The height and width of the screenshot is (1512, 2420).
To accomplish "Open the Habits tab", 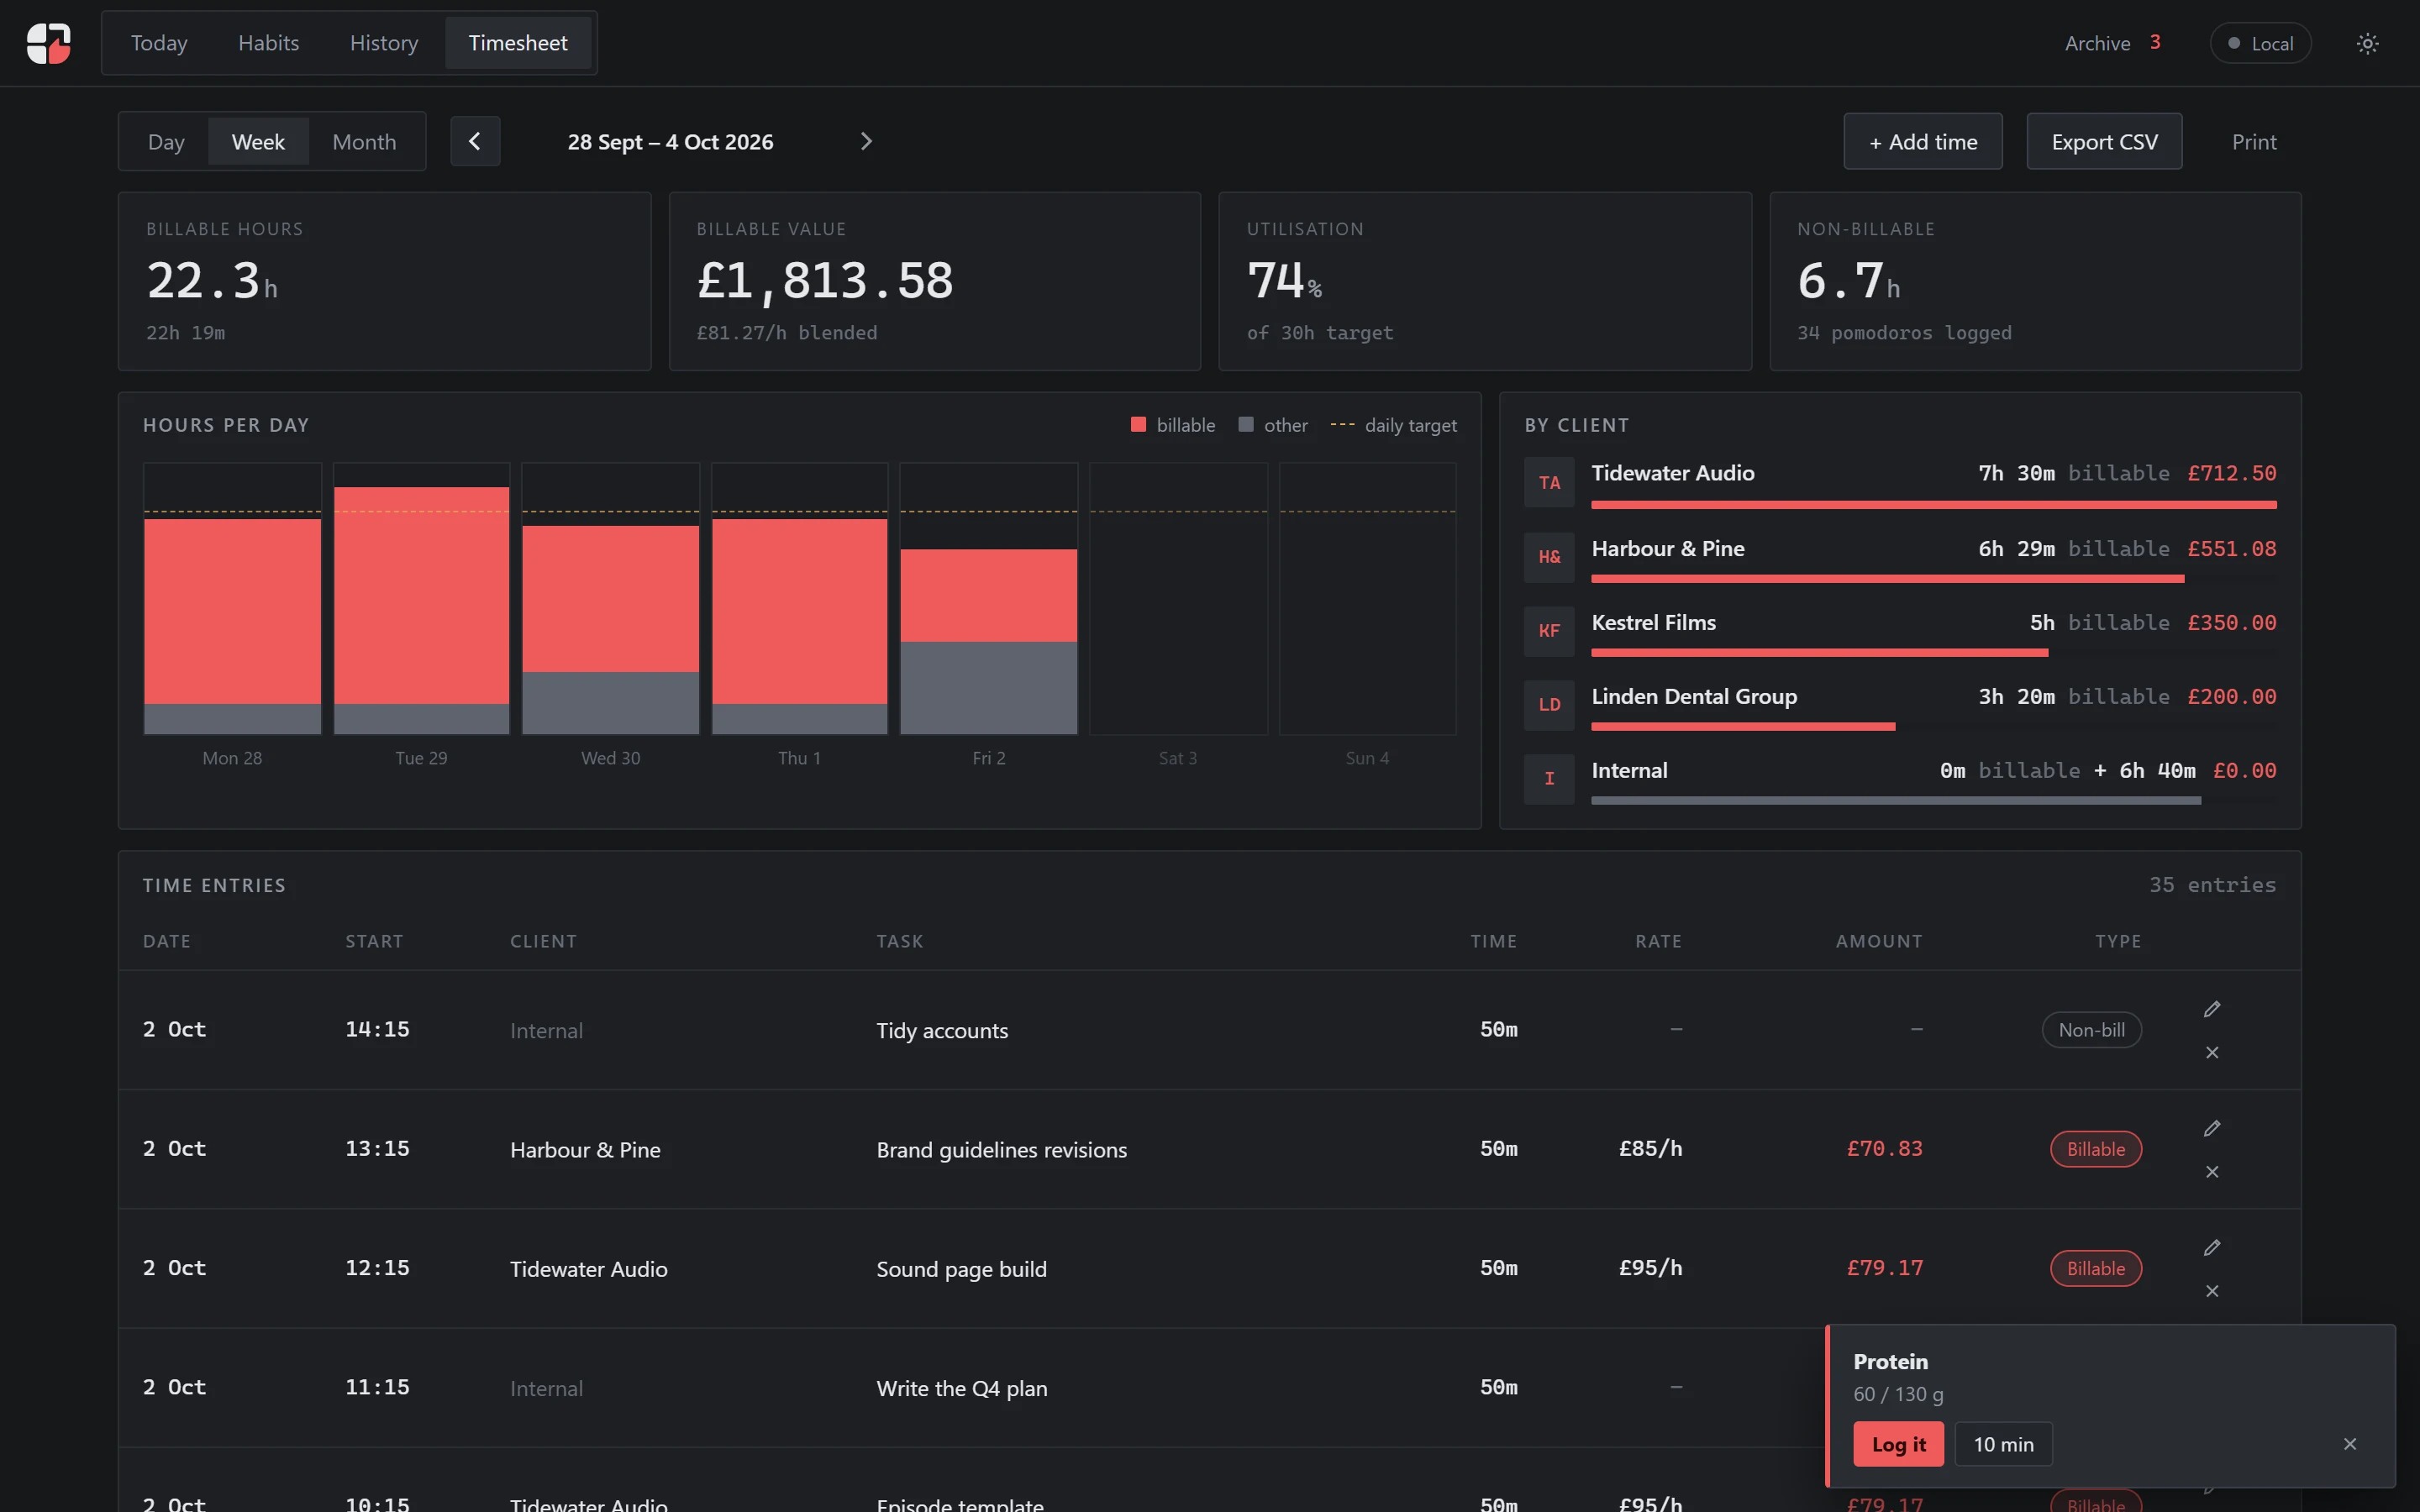I will click(268, 43).
